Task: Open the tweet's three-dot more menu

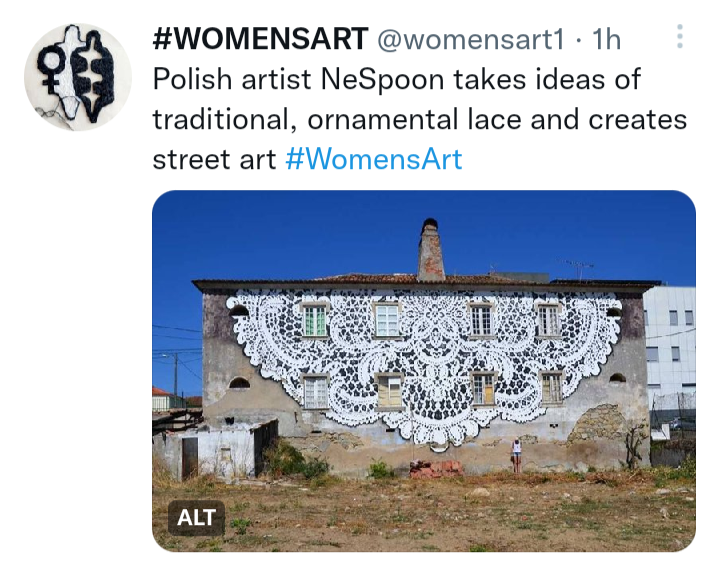Action: point(680,37)
